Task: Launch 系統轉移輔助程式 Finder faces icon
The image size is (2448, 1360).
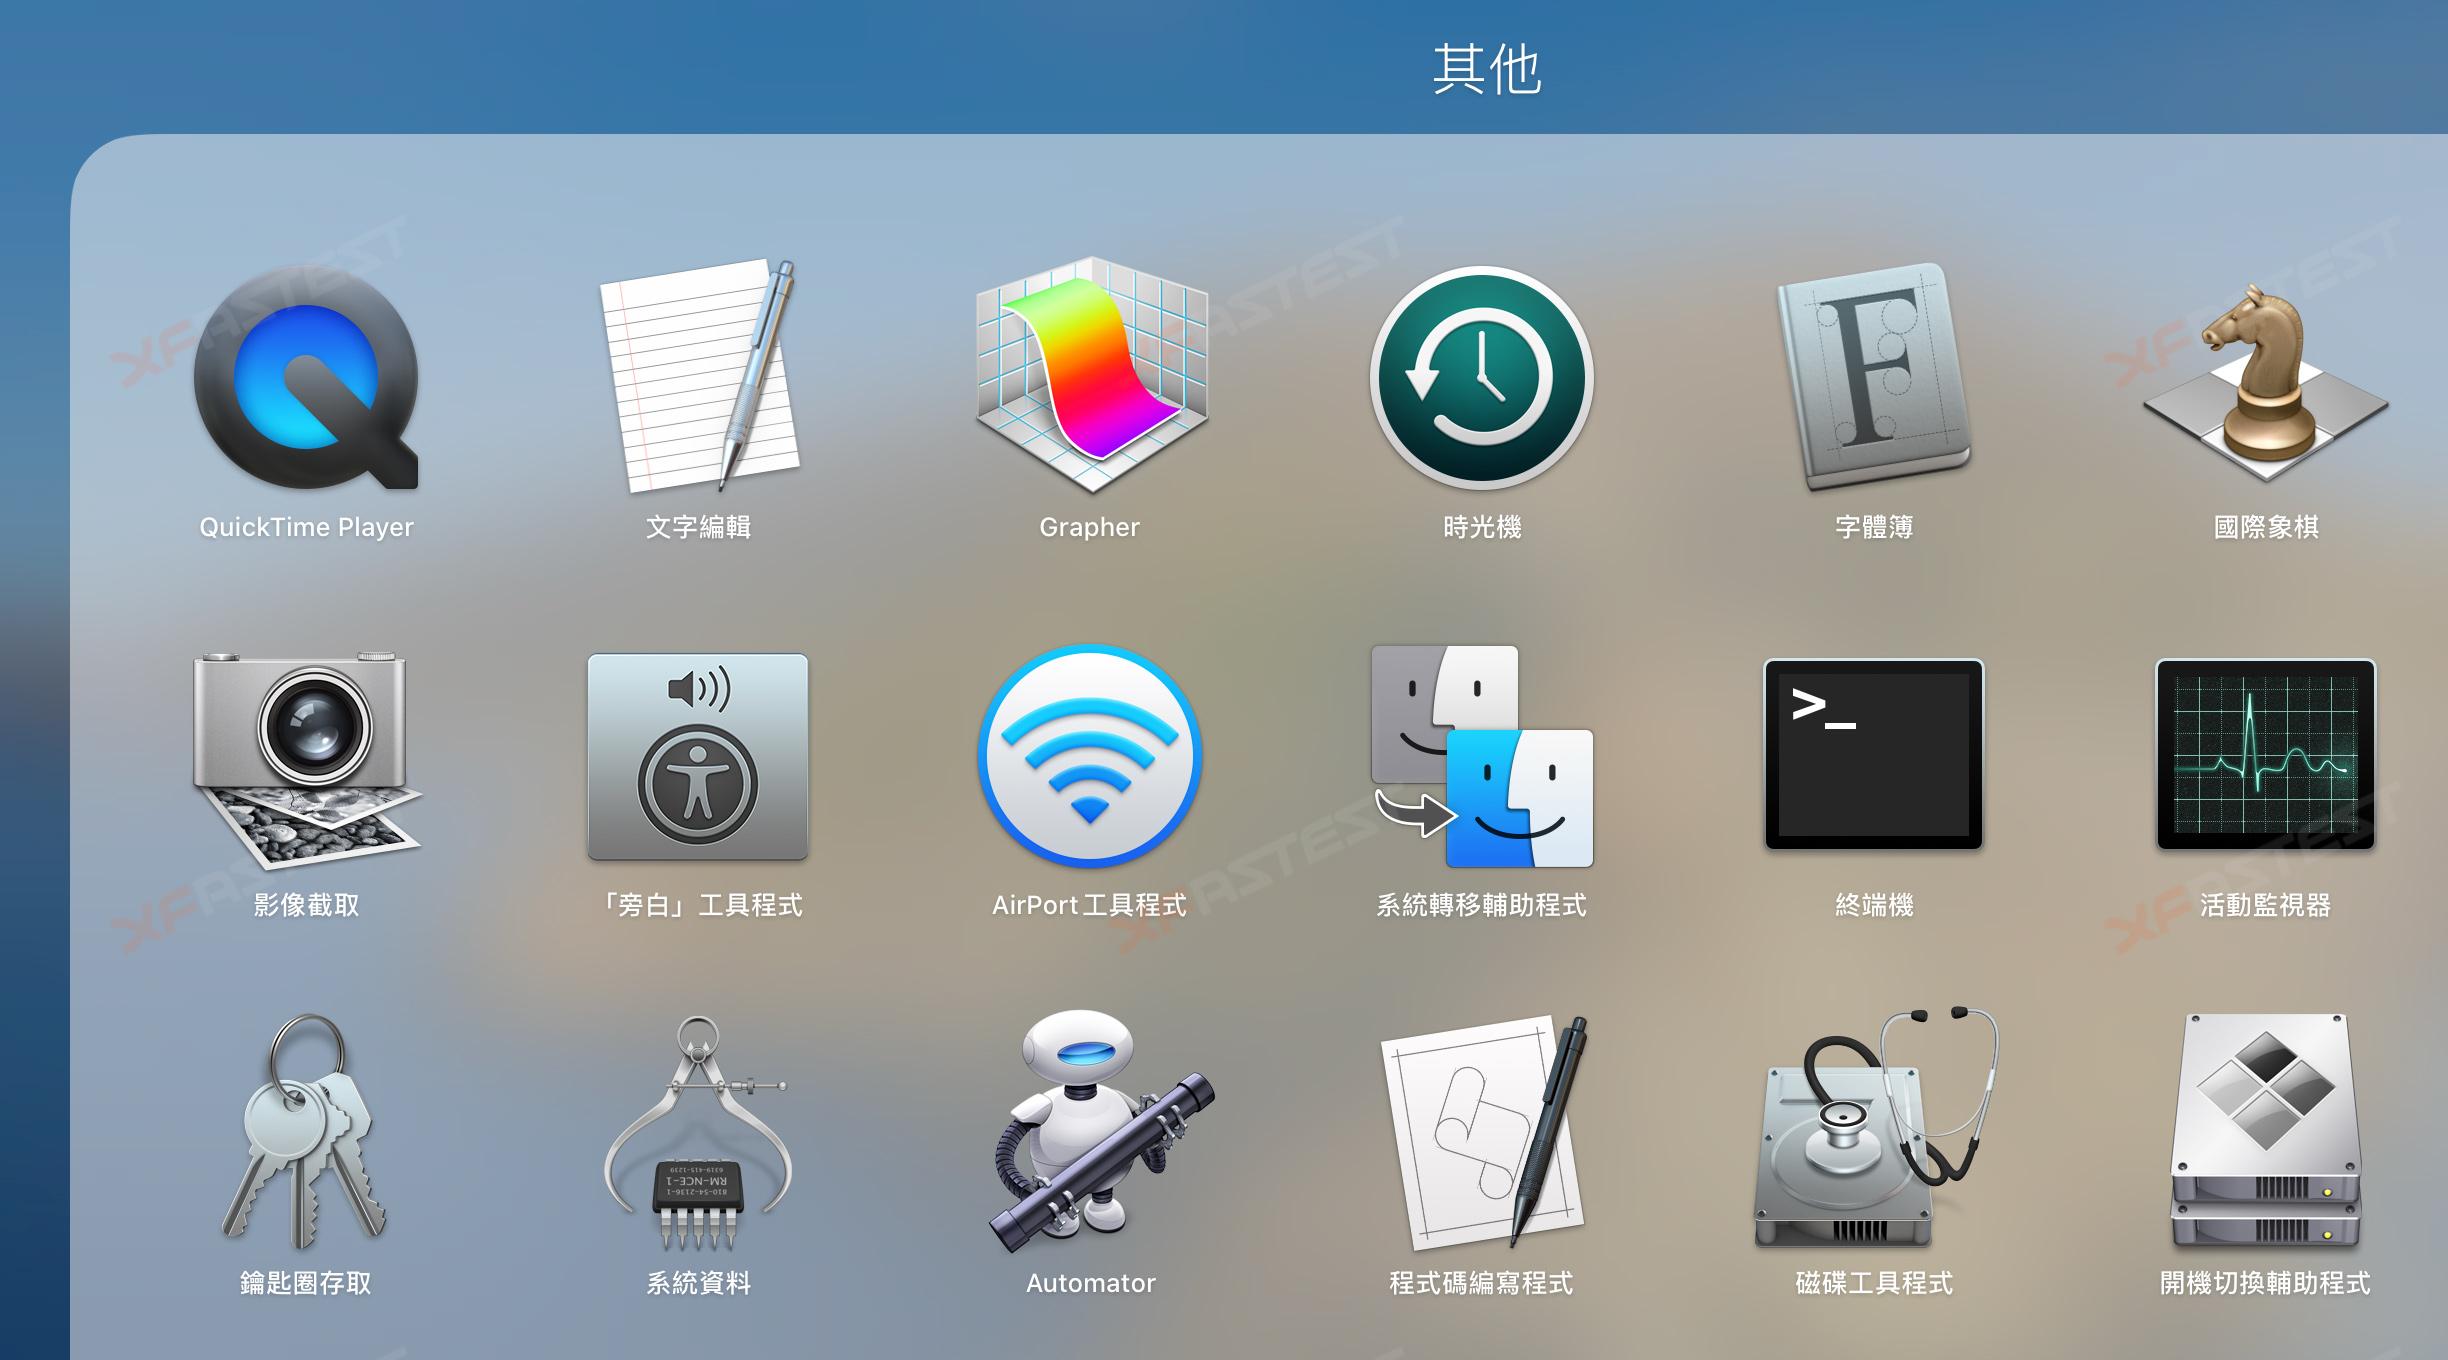Action: 1482,756
